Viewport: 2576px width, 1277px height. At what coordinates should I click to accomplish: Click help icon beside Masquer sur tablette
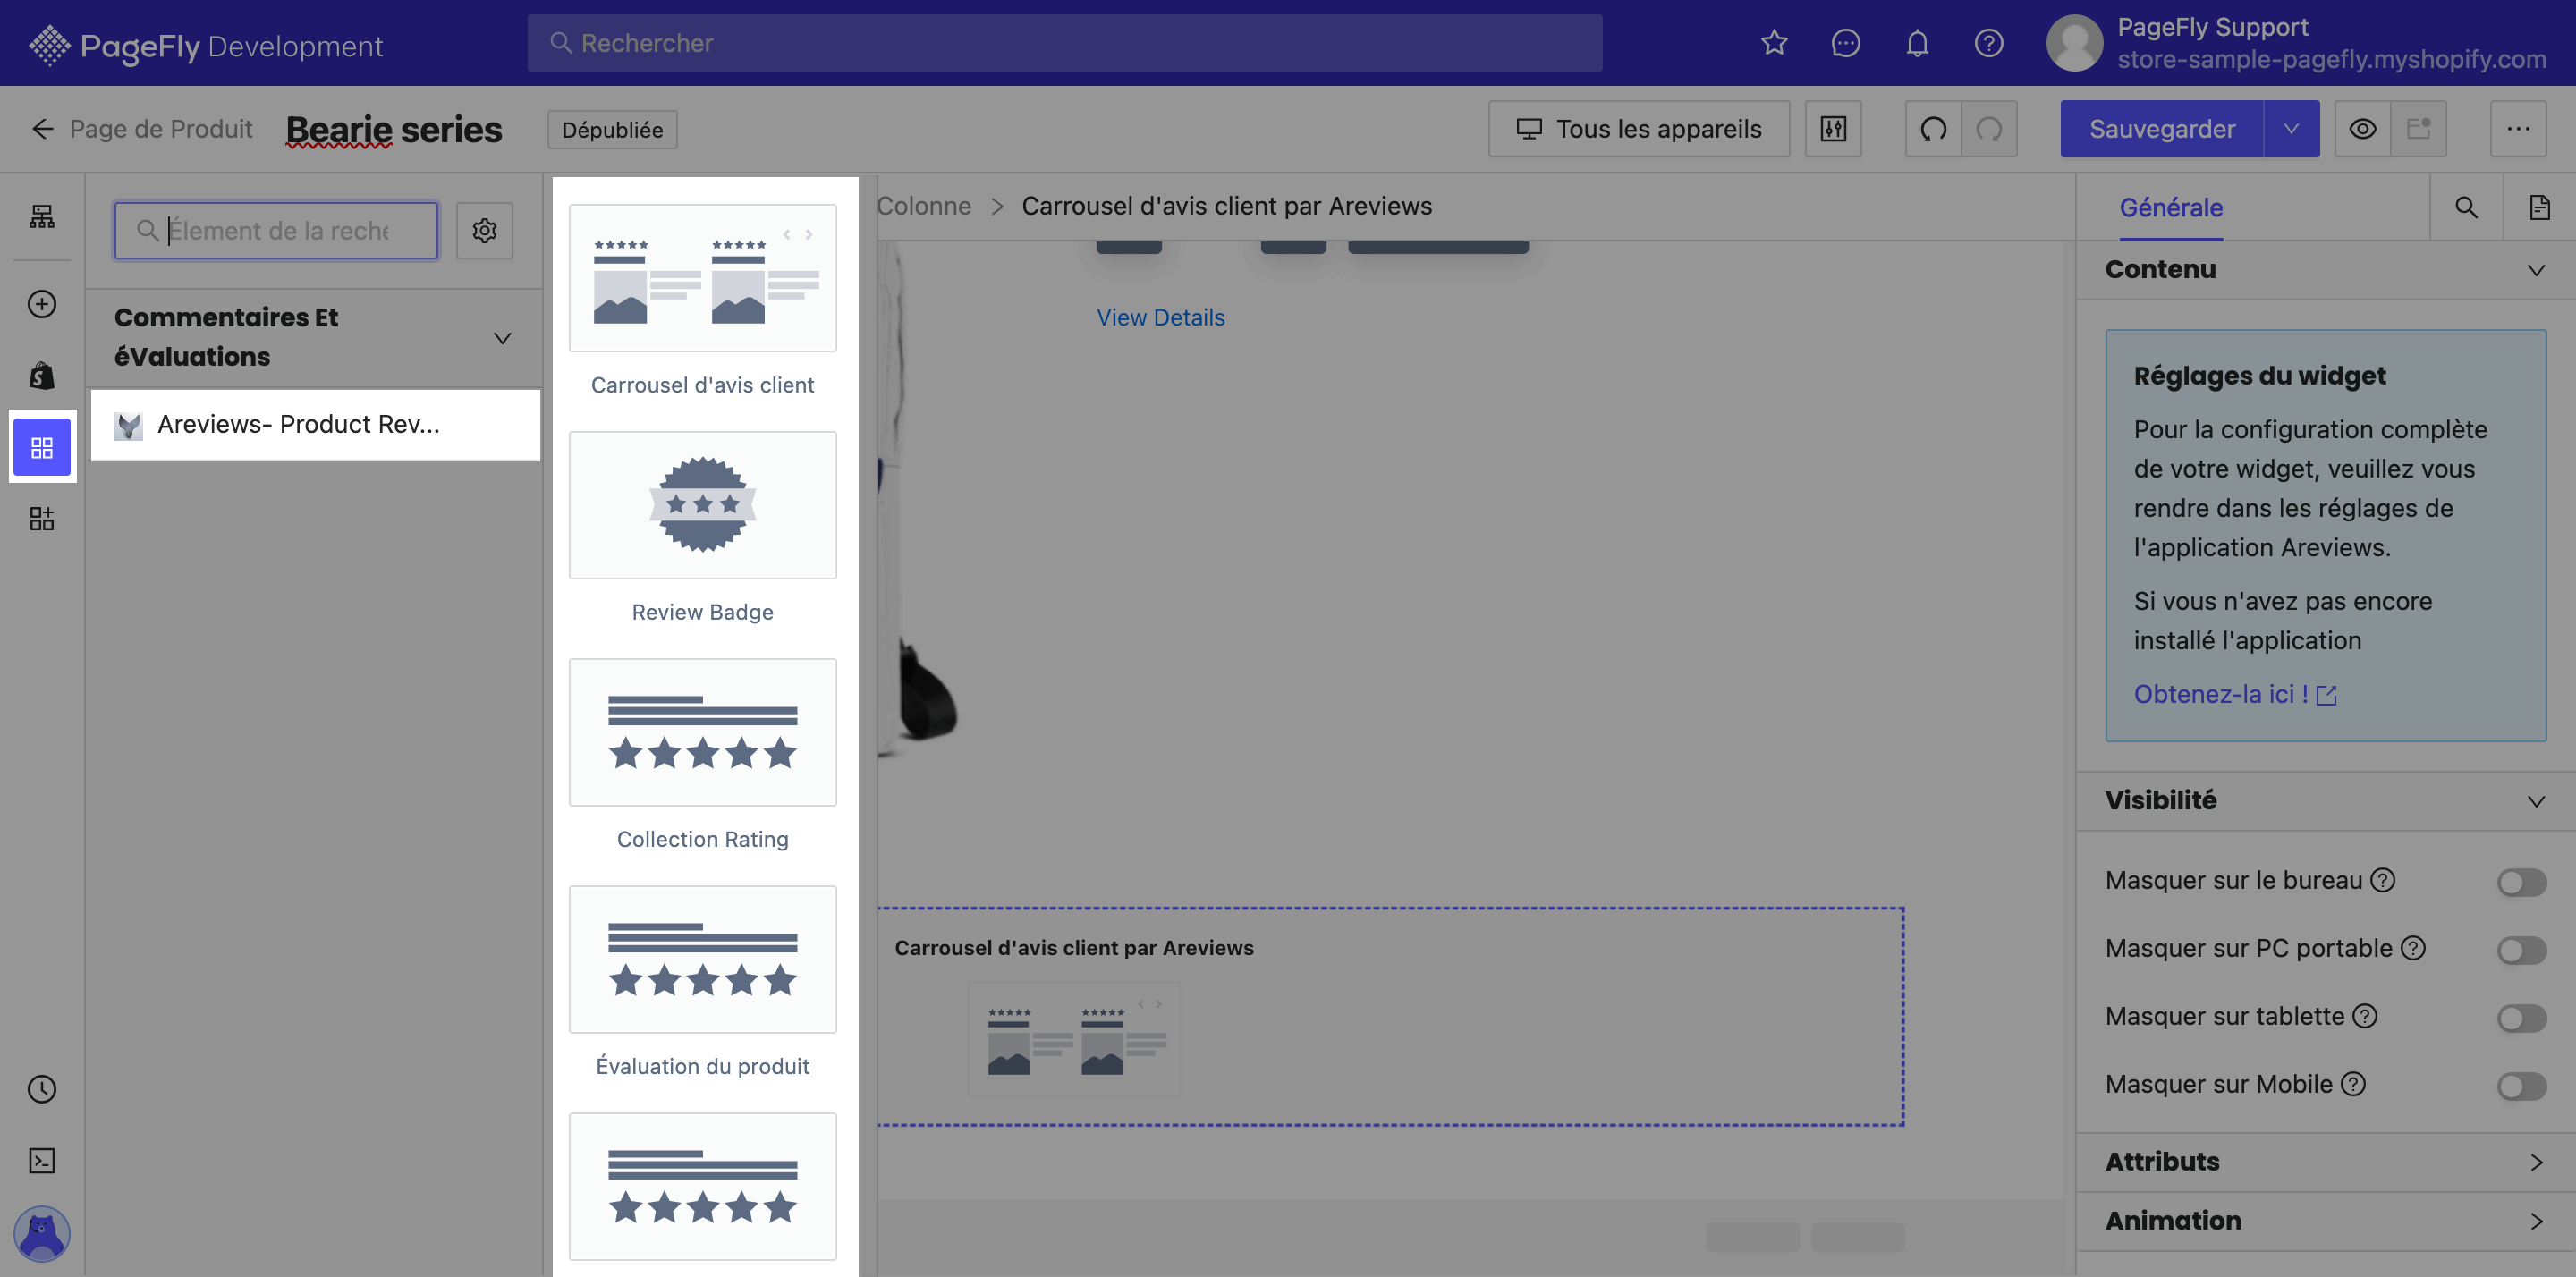2364,1016
